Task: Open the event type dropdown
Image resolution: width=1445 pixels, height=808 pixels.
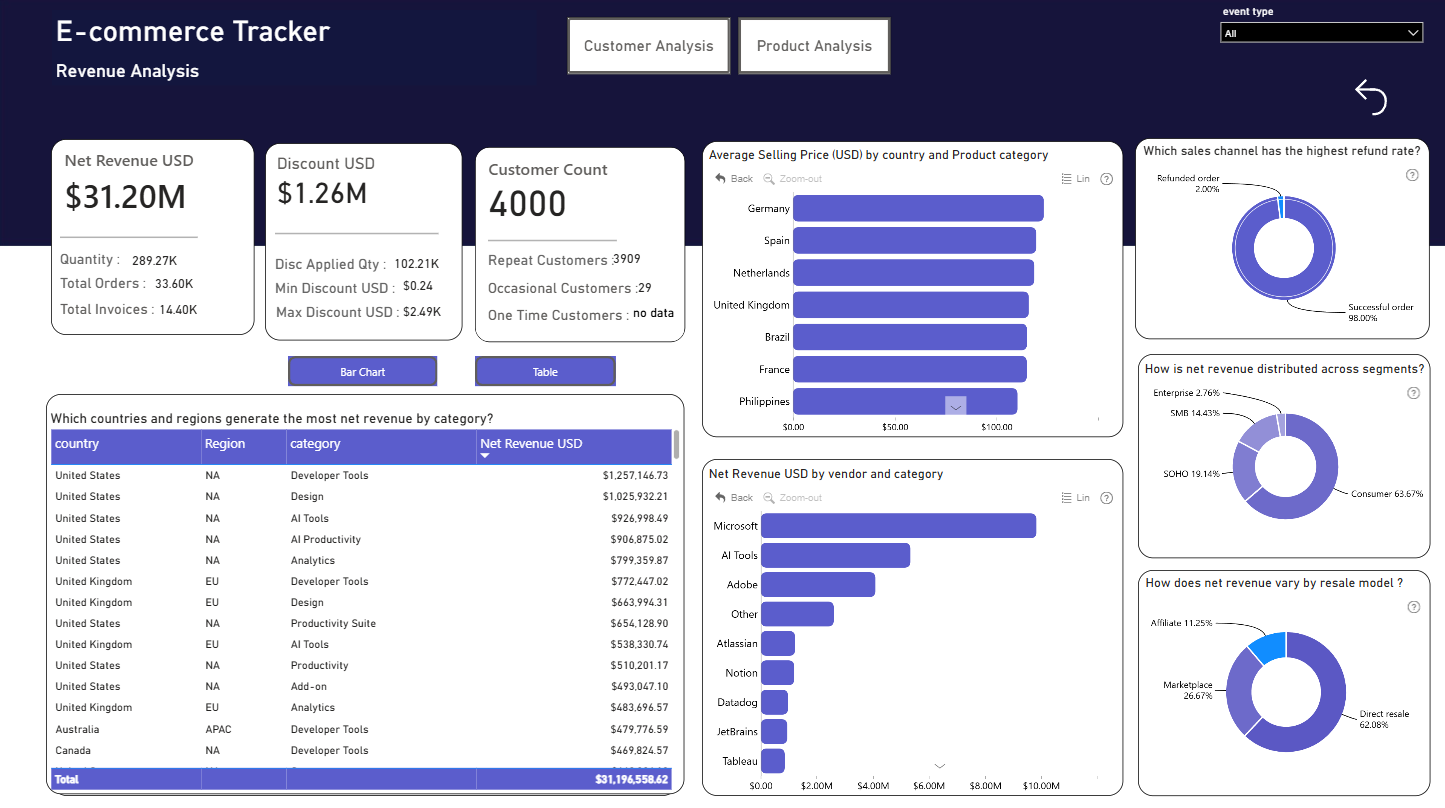Action: pyautogui.click(x=1321, y=33)
